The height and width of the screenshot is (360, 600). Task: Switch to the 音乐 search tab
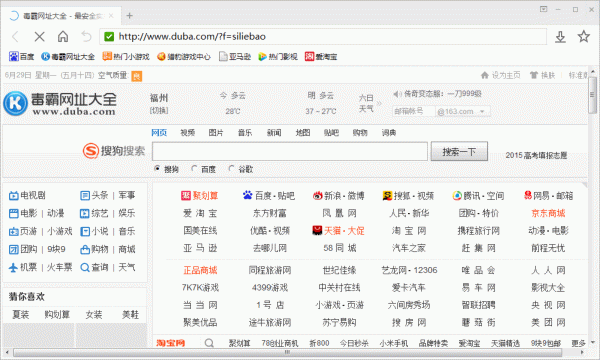245,133
